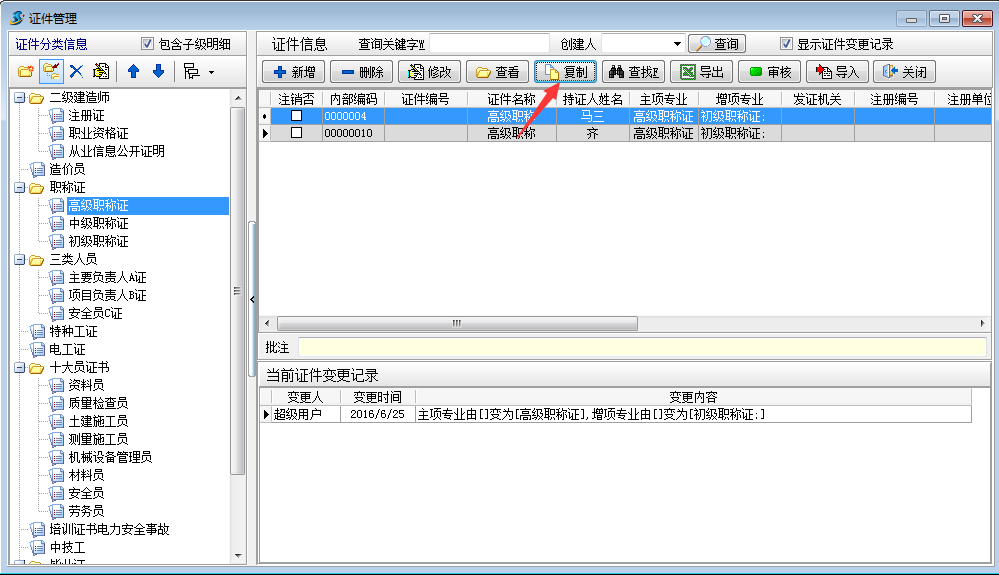Click the add new category folder icon
The width and height of the screenshot is (999, 575).
pyautogui.click(x=26, y=72)
